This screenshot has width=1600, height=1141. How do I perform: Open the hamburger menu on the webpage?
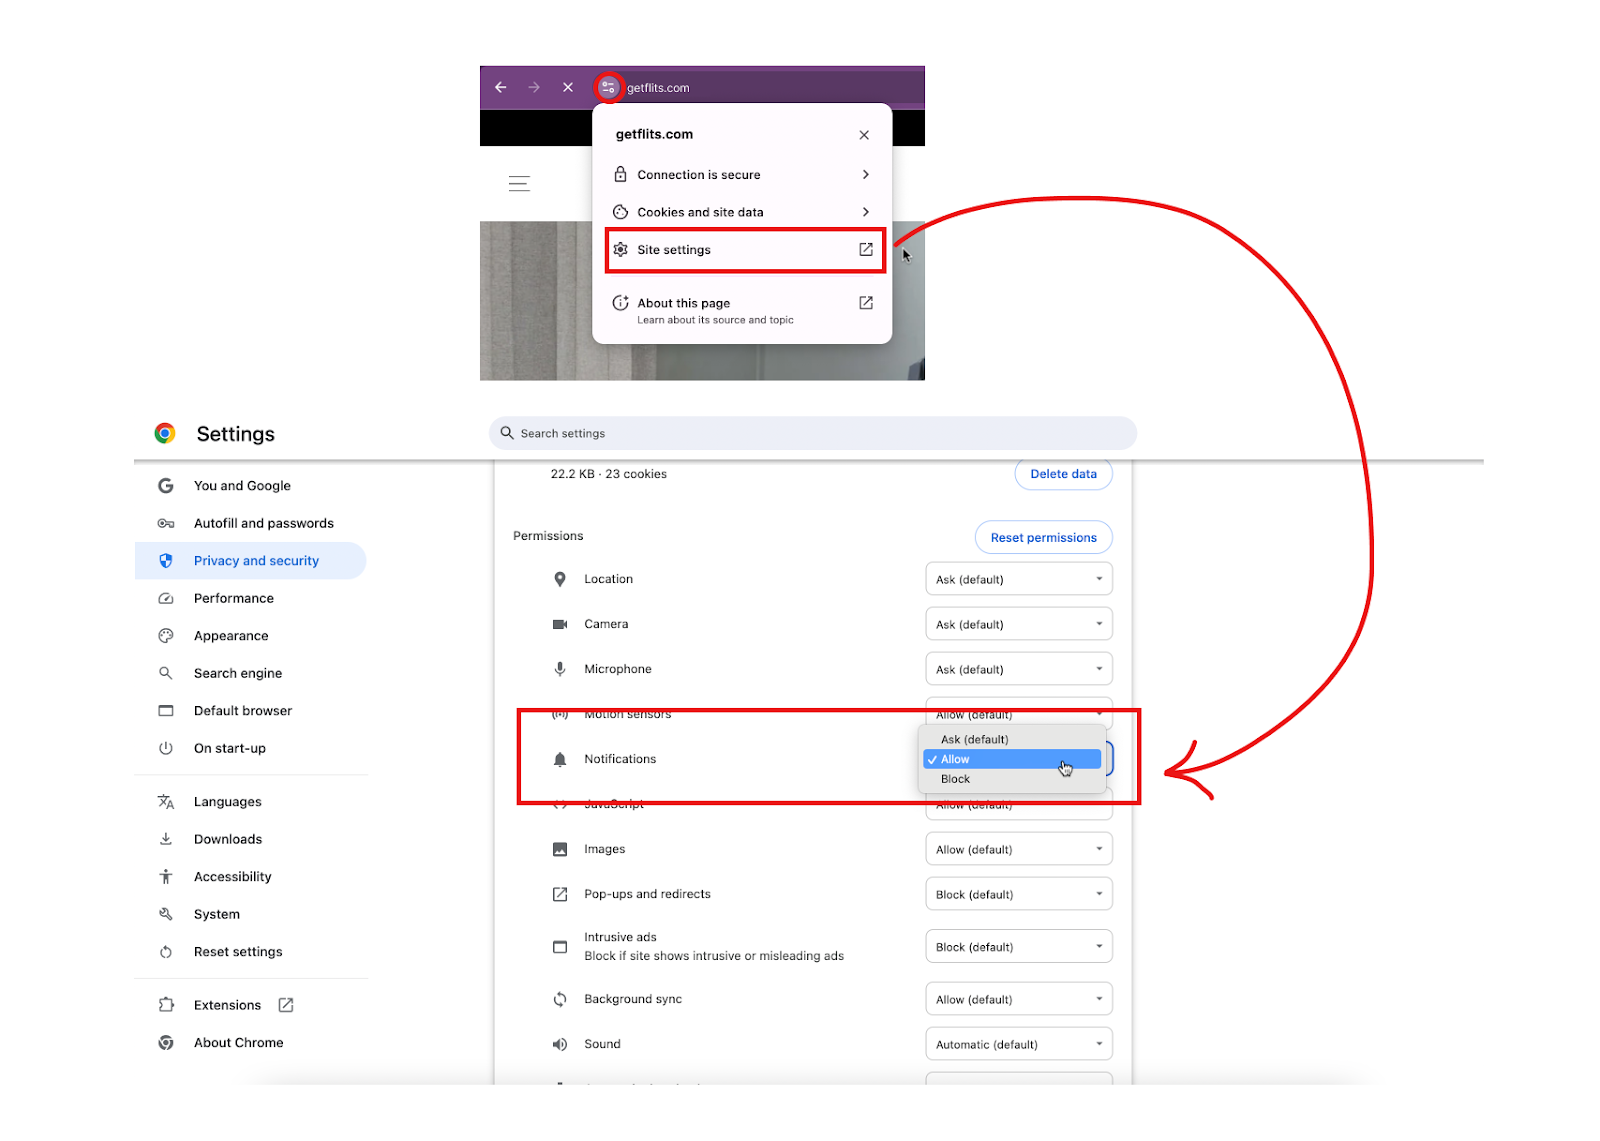[x=519, y=183]
